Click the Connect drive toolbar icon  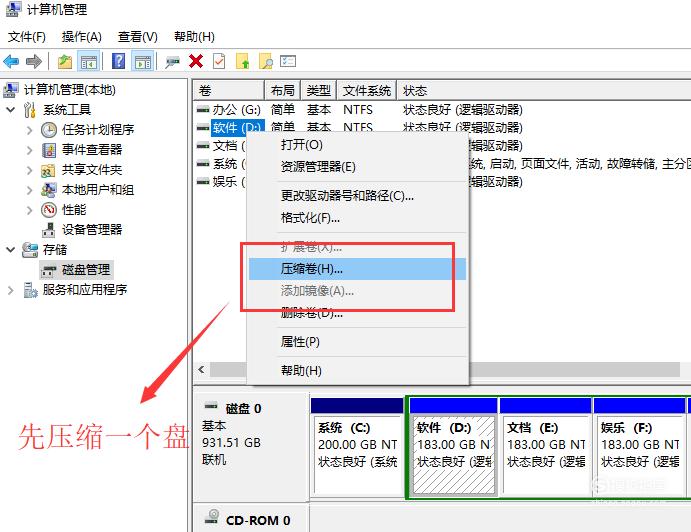172,62
